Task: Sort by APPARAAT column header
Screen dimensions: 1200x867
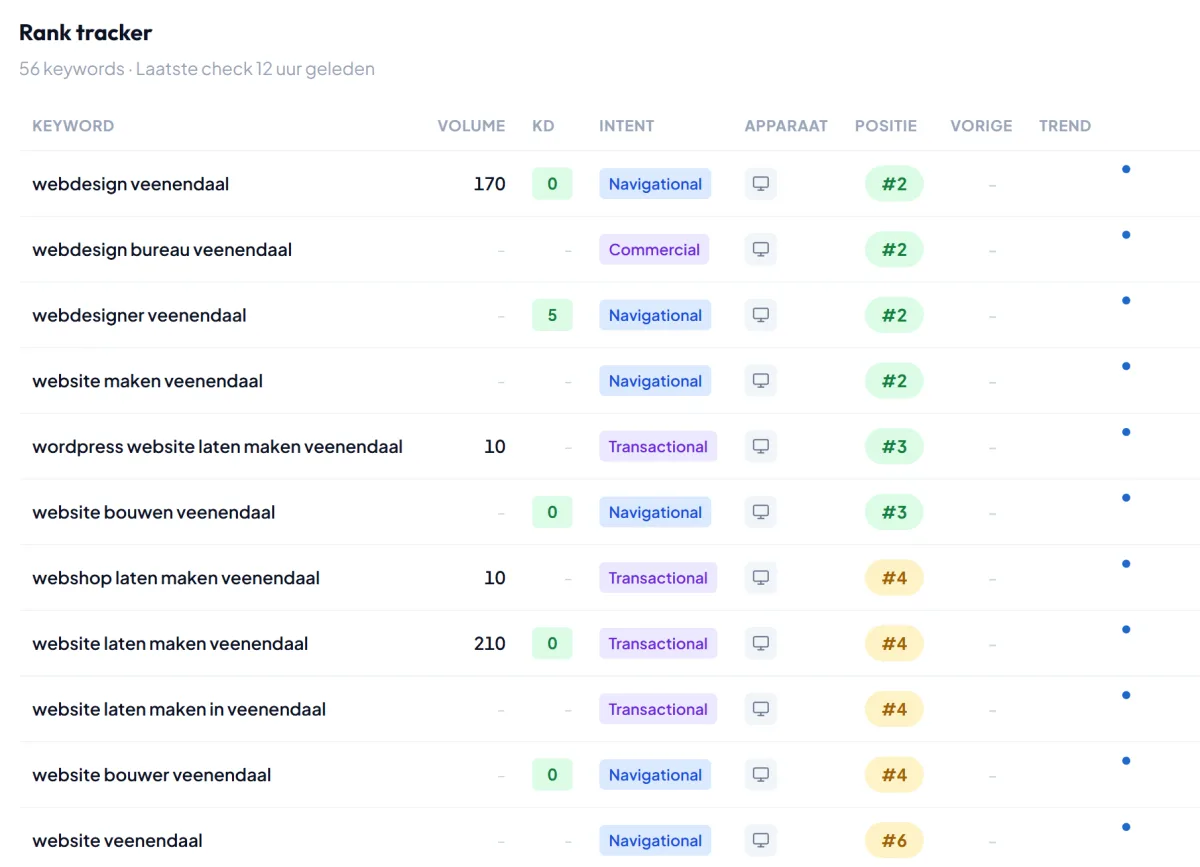Action: 786,126
